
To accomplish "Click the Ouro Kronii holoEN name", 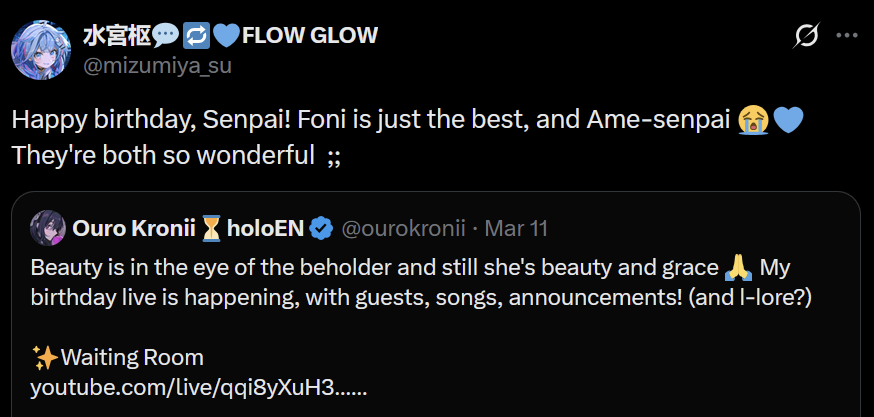I will 188,228.
